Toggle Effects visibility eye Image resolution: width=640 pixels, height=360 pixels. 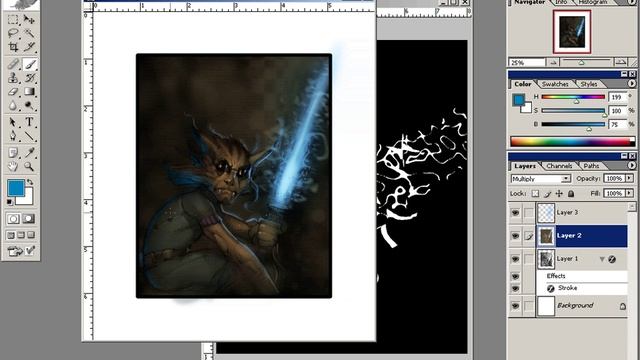tap(516, 276)
